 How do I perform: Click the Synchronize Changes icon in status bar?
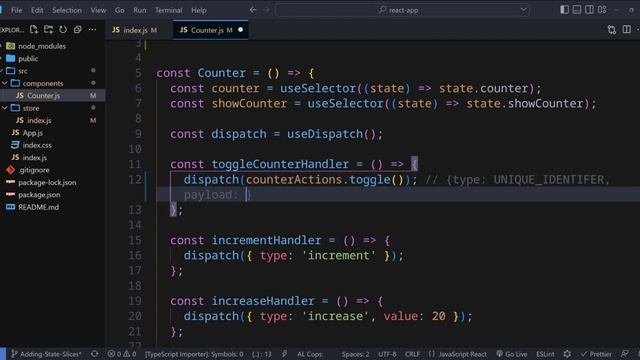(x=94, y=354)
